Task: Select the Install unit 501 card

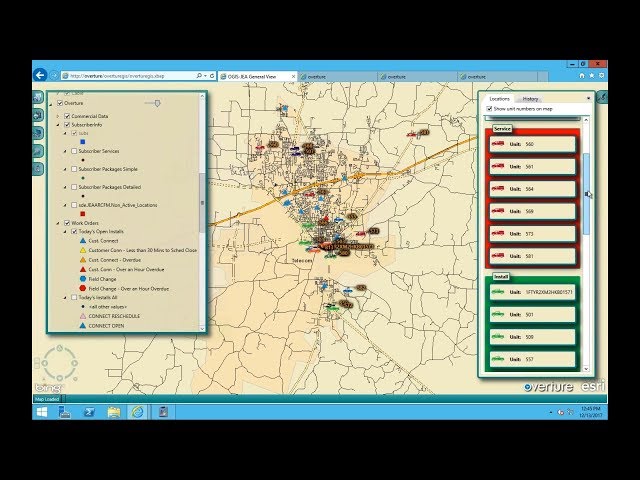Action: (x=533, y=314)
